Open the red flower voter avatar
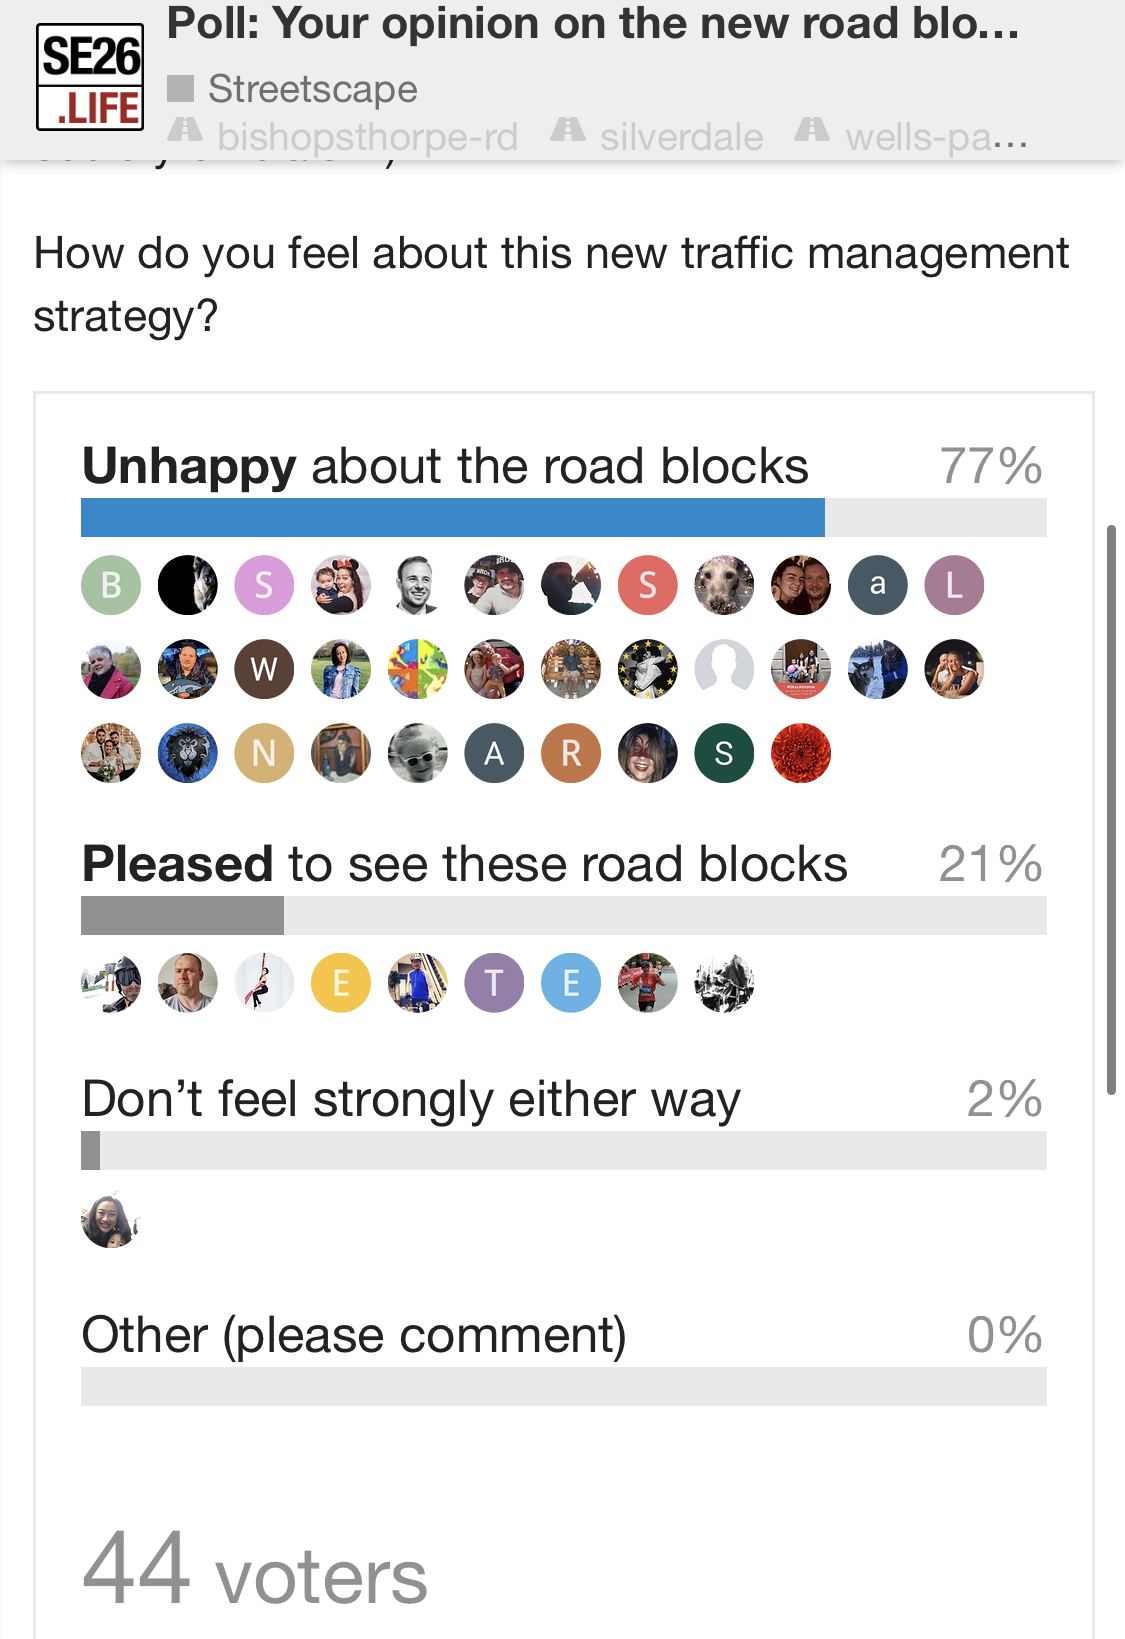The image size is (1125, 1639). (801, 753)
